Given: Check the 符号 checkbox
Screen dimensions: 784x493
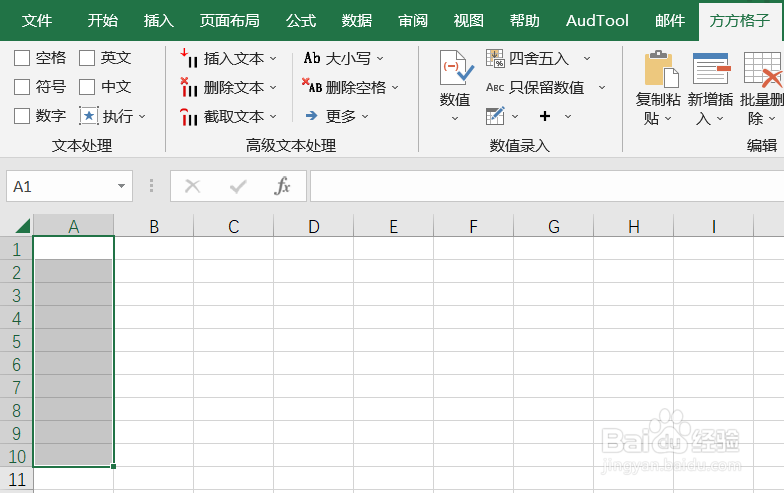Looking at the screenshot, I should click(x=22, y=87).
